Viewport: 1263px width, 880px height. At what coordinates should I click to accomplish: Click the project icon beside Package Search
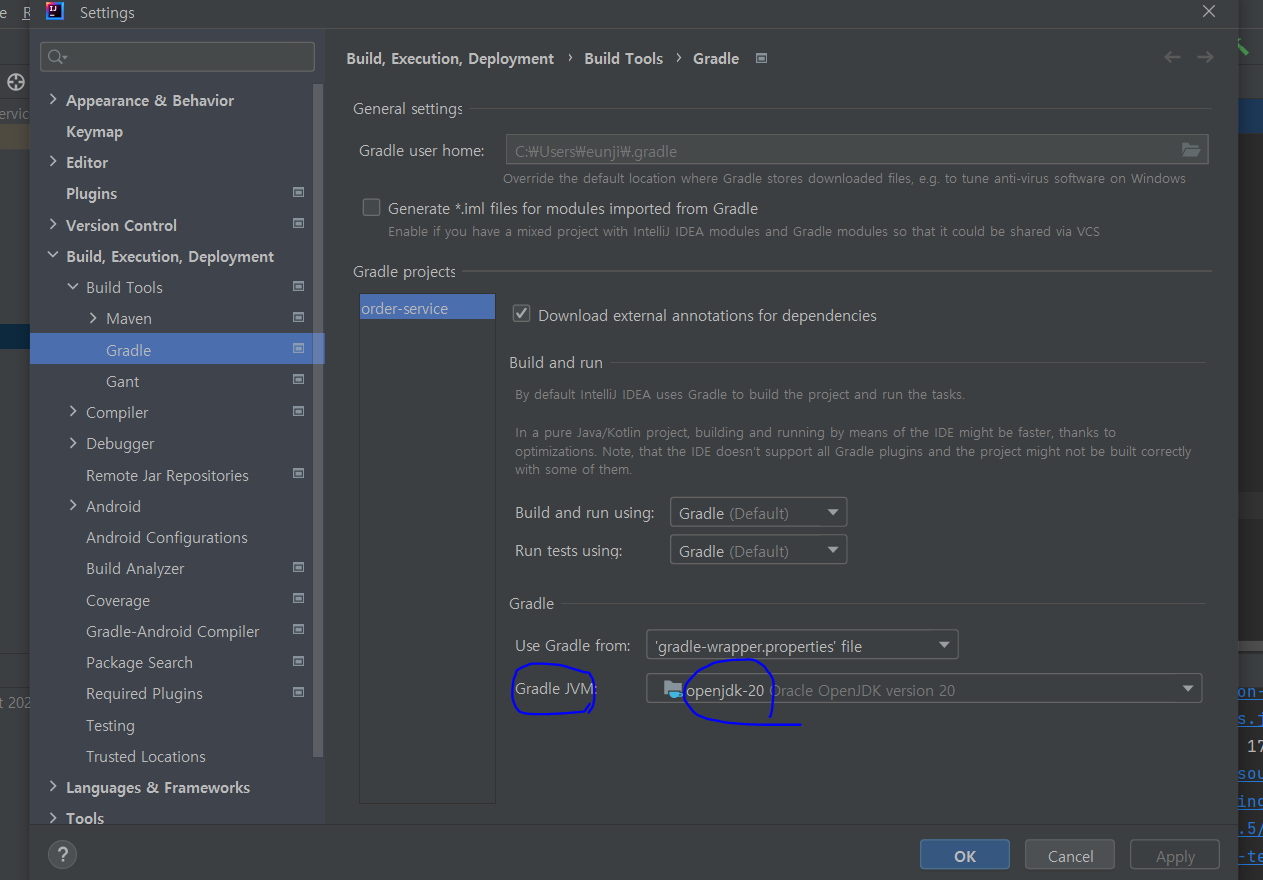tap(298, 661)
